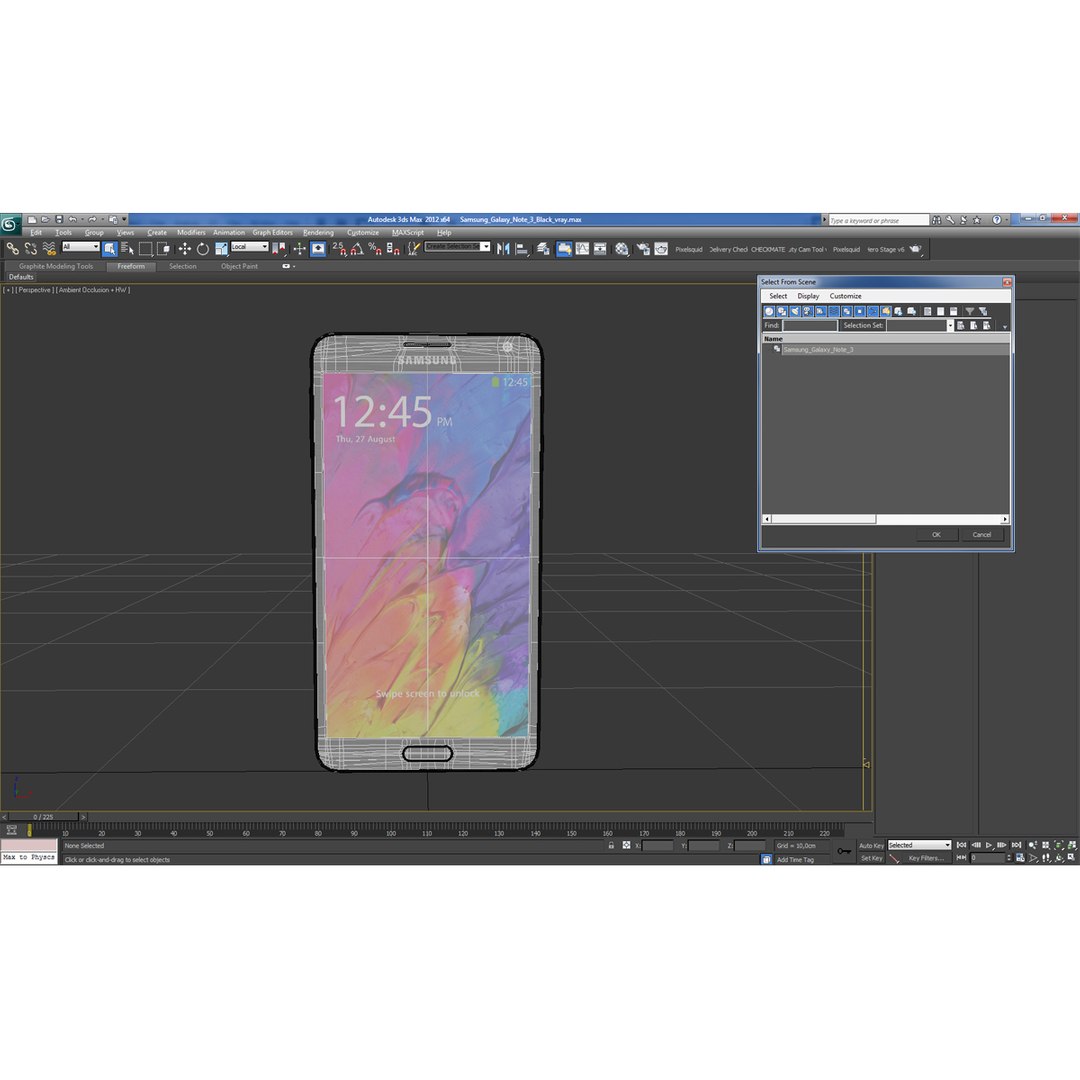The height and width of the screenshot is (1080, 1080).
Task: Open the MAXScript menu
Action: click(x=408, y=232)
